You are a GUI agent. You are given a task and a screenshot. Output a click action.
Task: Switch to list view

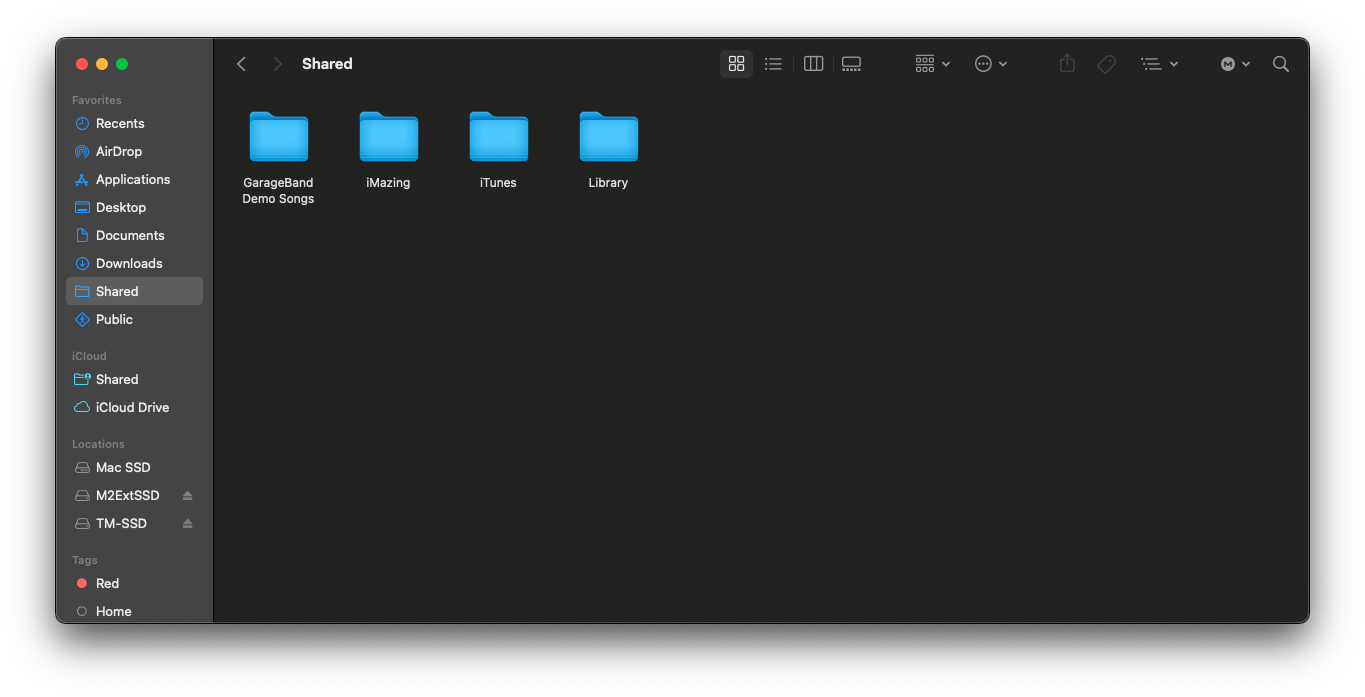[x=773, y=64]
